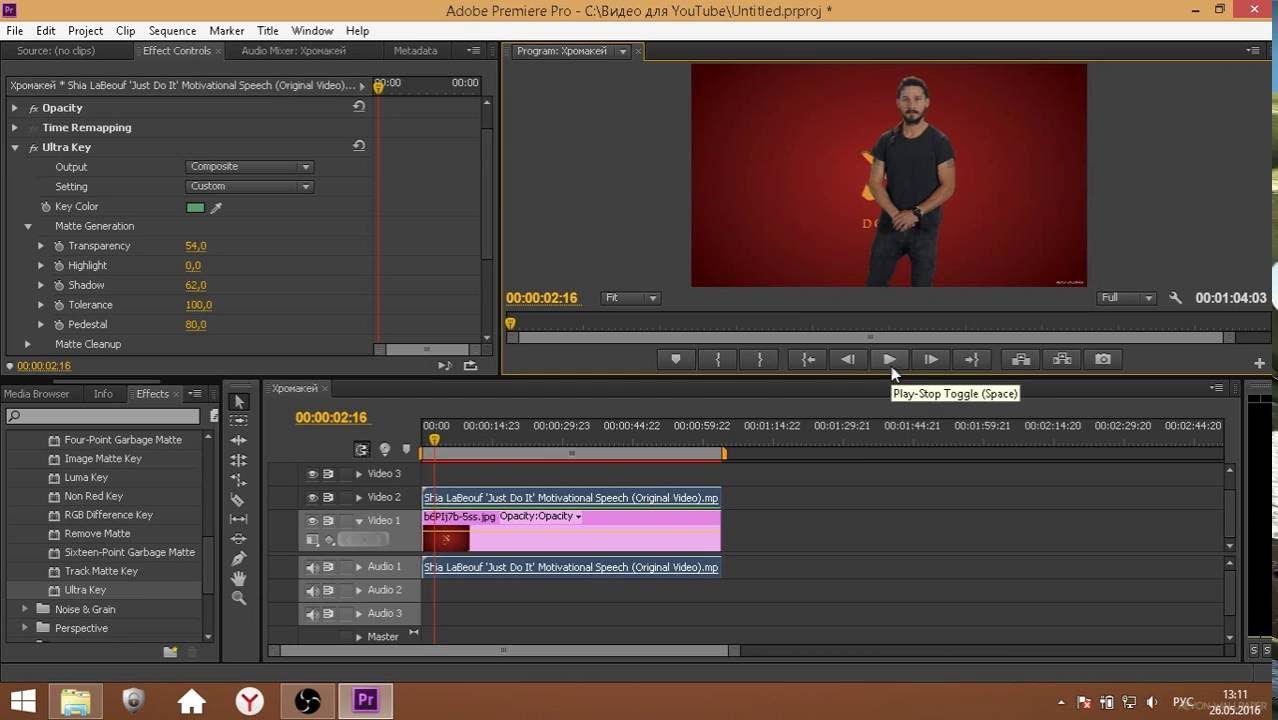
Task: Open the Setting Custom dropdown
Action: click(x=249, y=186)
